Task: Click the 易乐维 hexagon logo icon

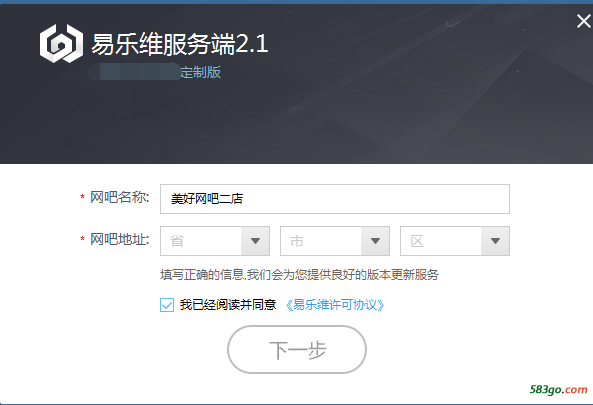Action: click(x=61, y=43)
